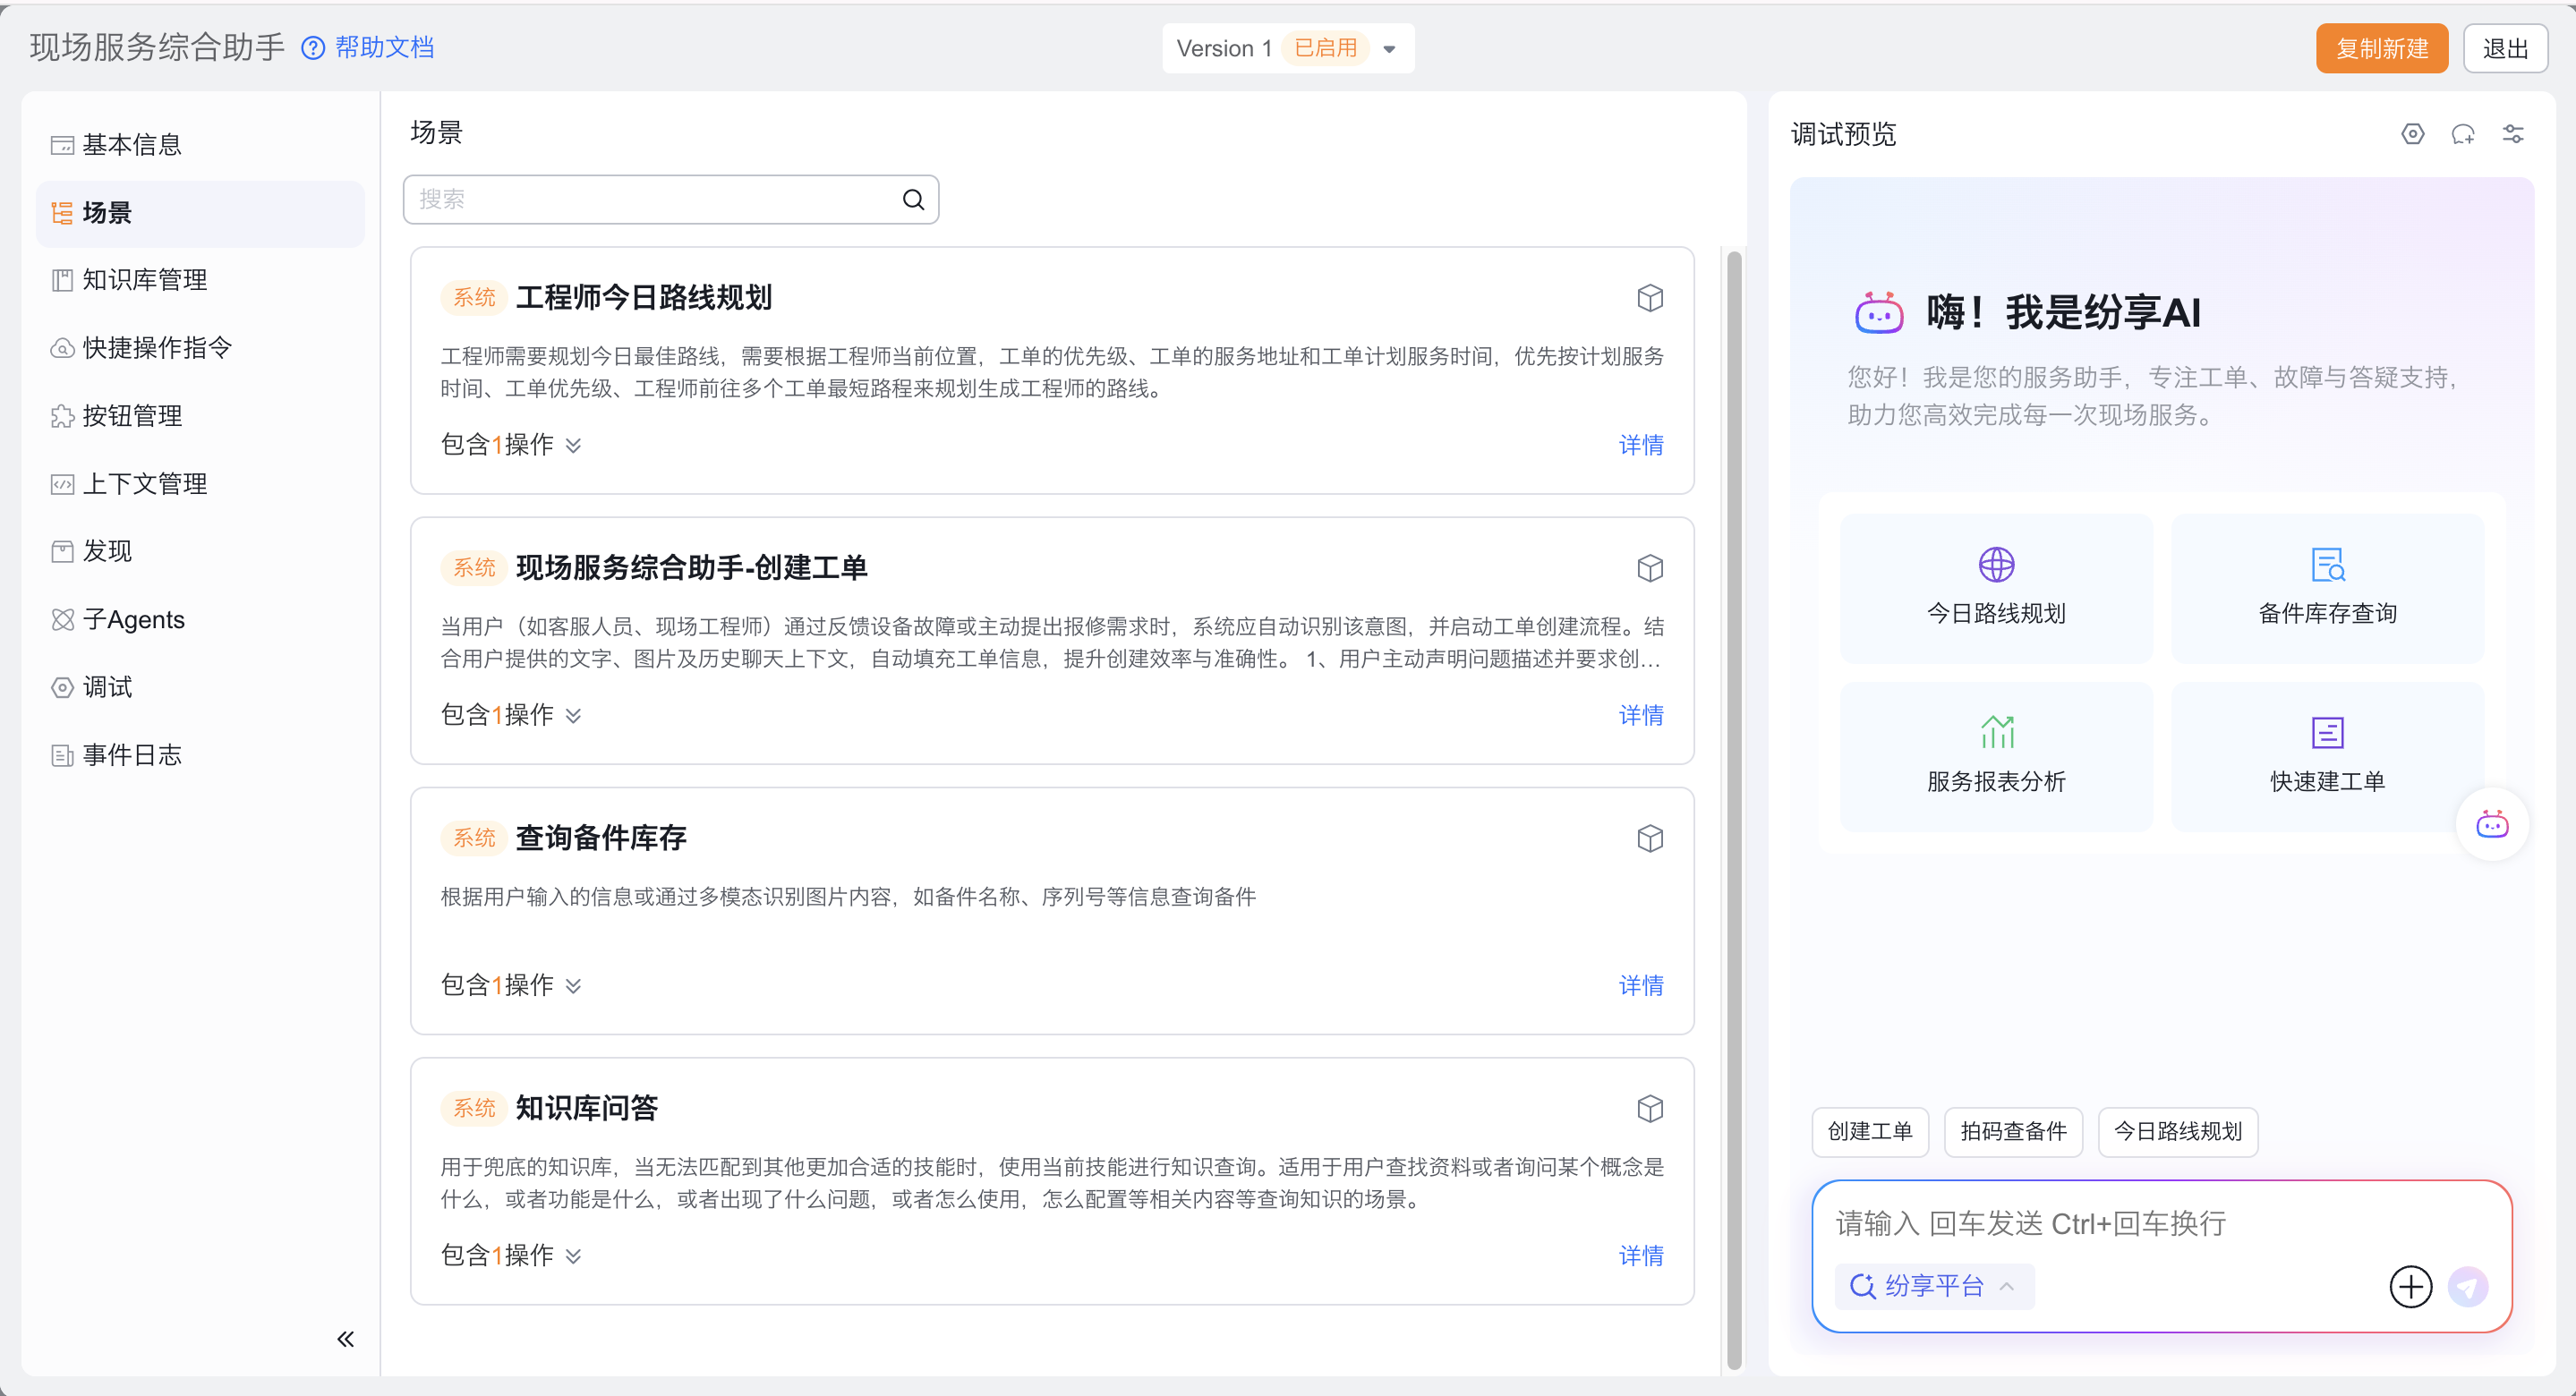Viewport: 2576px width, 1396px height.
Task: Select 事件日志 in the sidebar
Action: tap(132, 755)
